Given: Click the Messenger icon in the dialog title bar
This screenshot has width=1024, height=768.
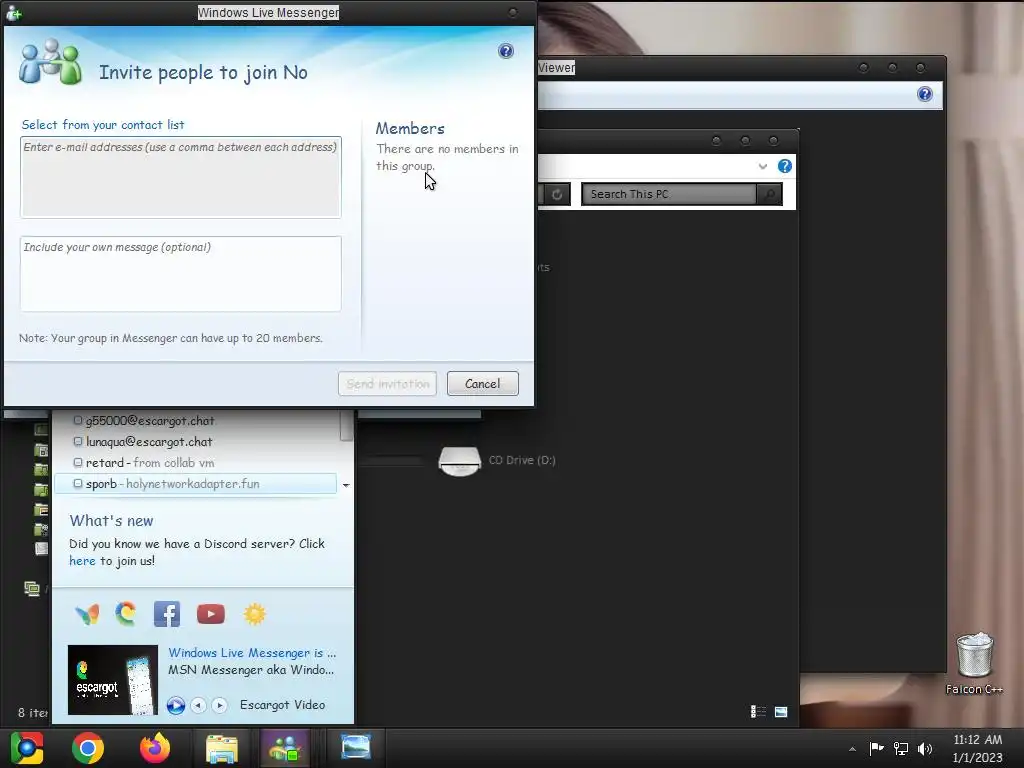Looking at the screenshot, I should (14, 12).
